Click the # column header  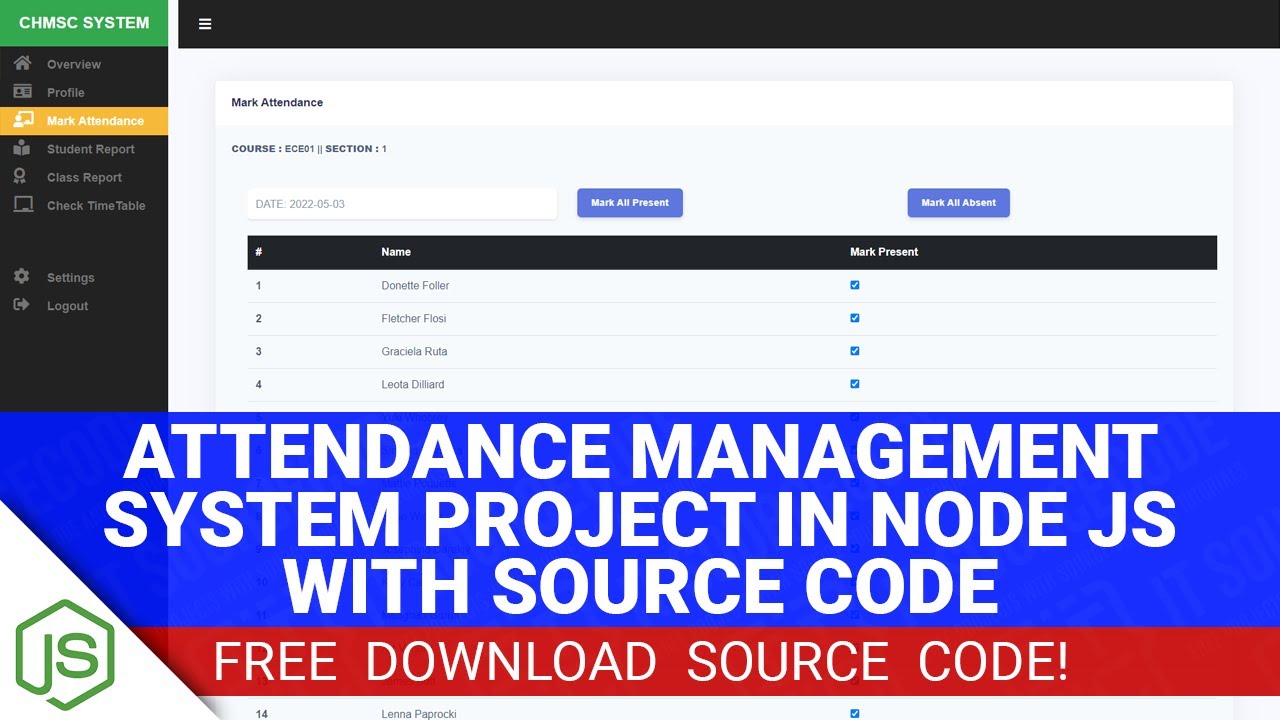[259, 252]
